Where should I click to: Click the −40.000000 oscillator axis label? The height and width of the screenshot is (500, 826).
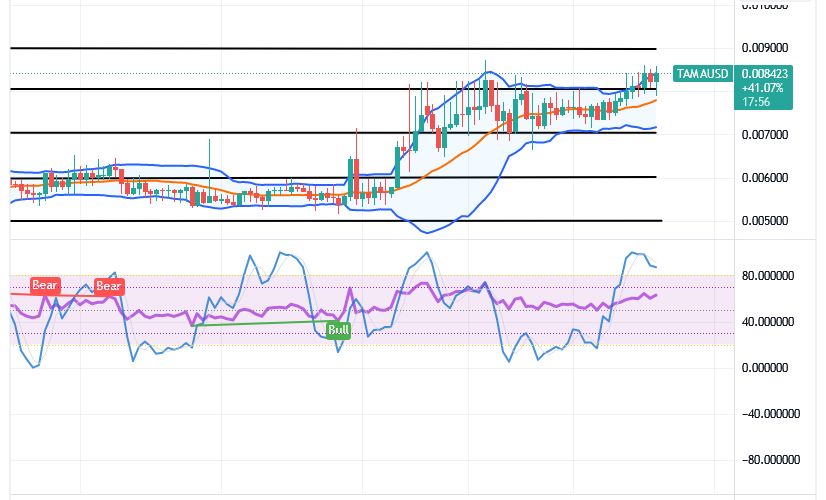pyautogui.click(x=771, y=414)
